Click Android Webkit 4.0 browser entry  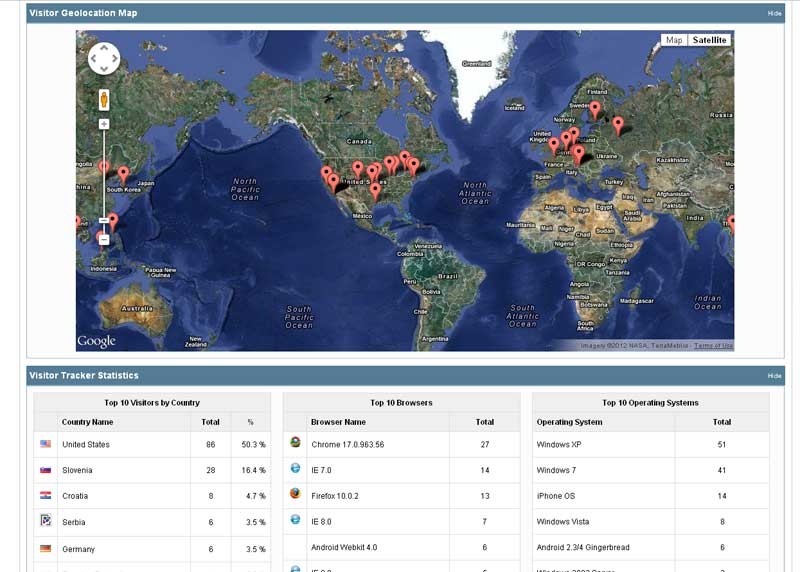344,547
